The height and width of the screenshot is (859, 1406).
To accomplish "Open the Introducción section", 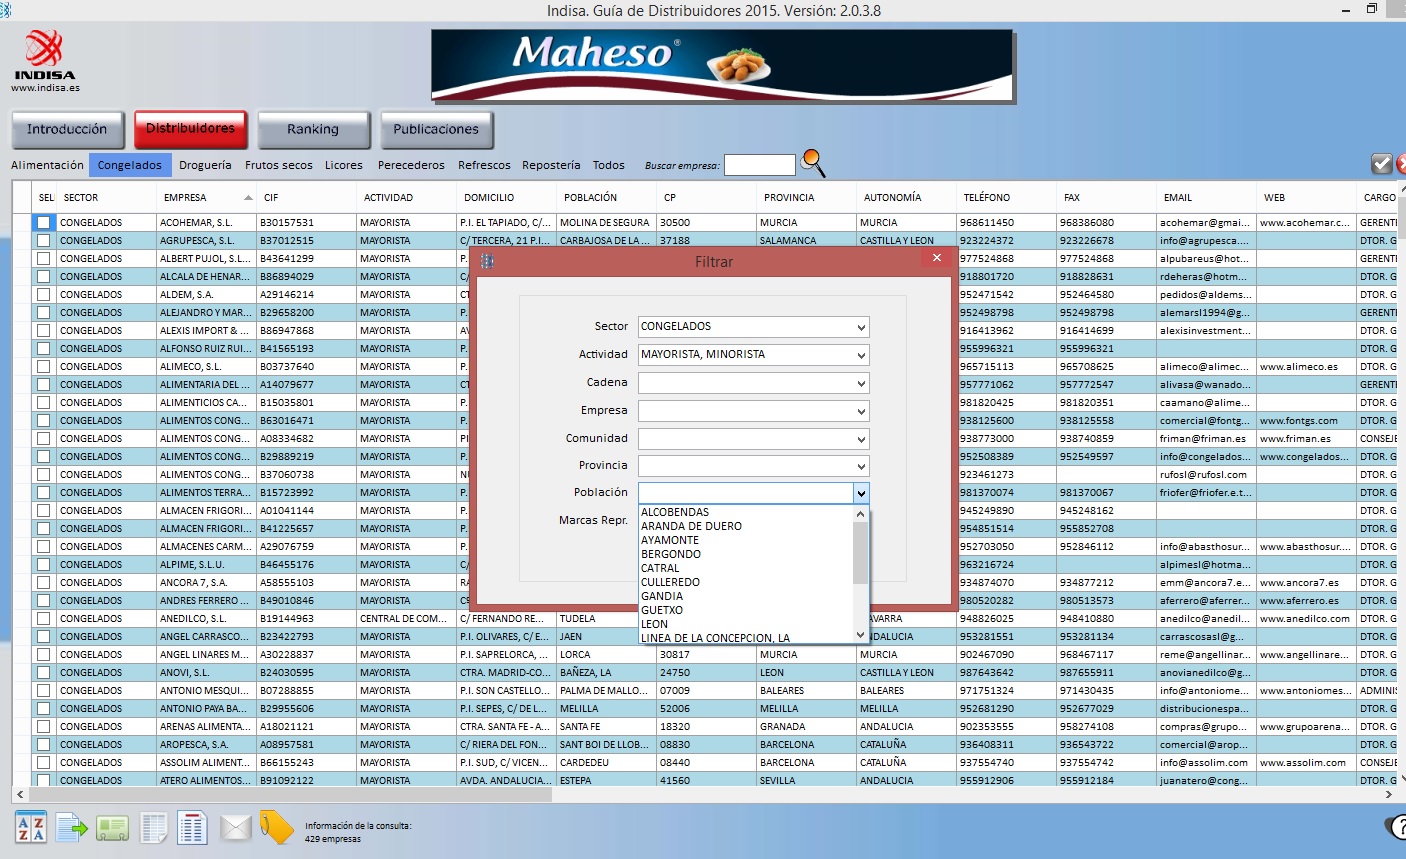I will click(67, 130).
